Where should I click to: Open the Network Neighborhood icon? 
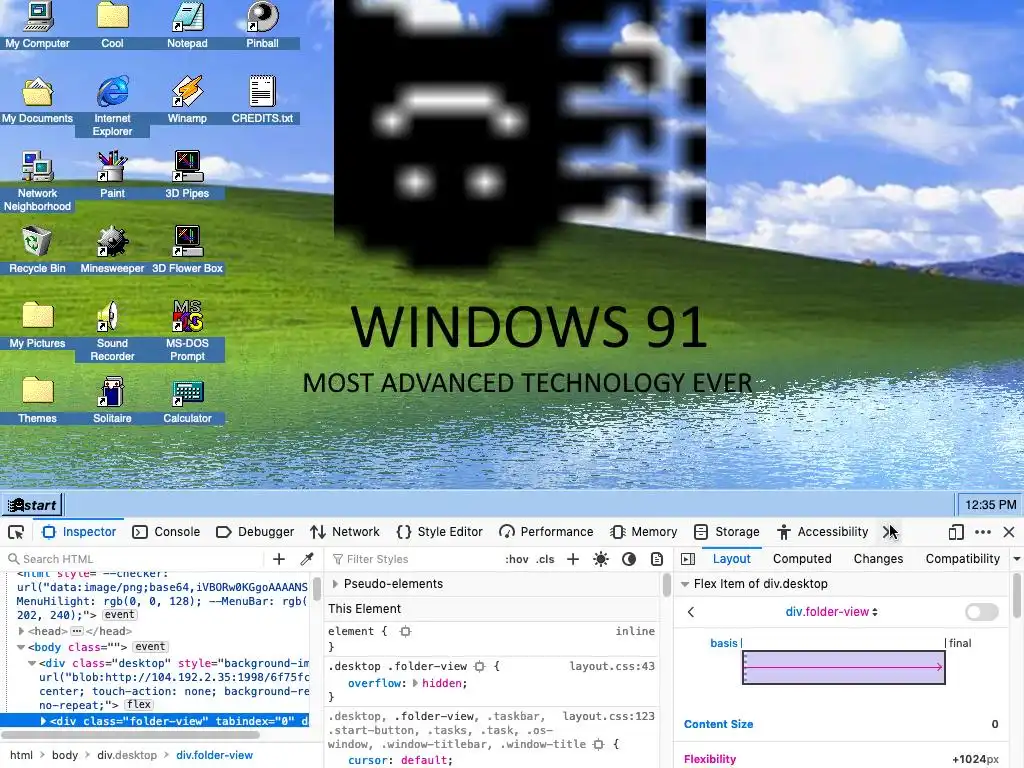tap(37, 181)
